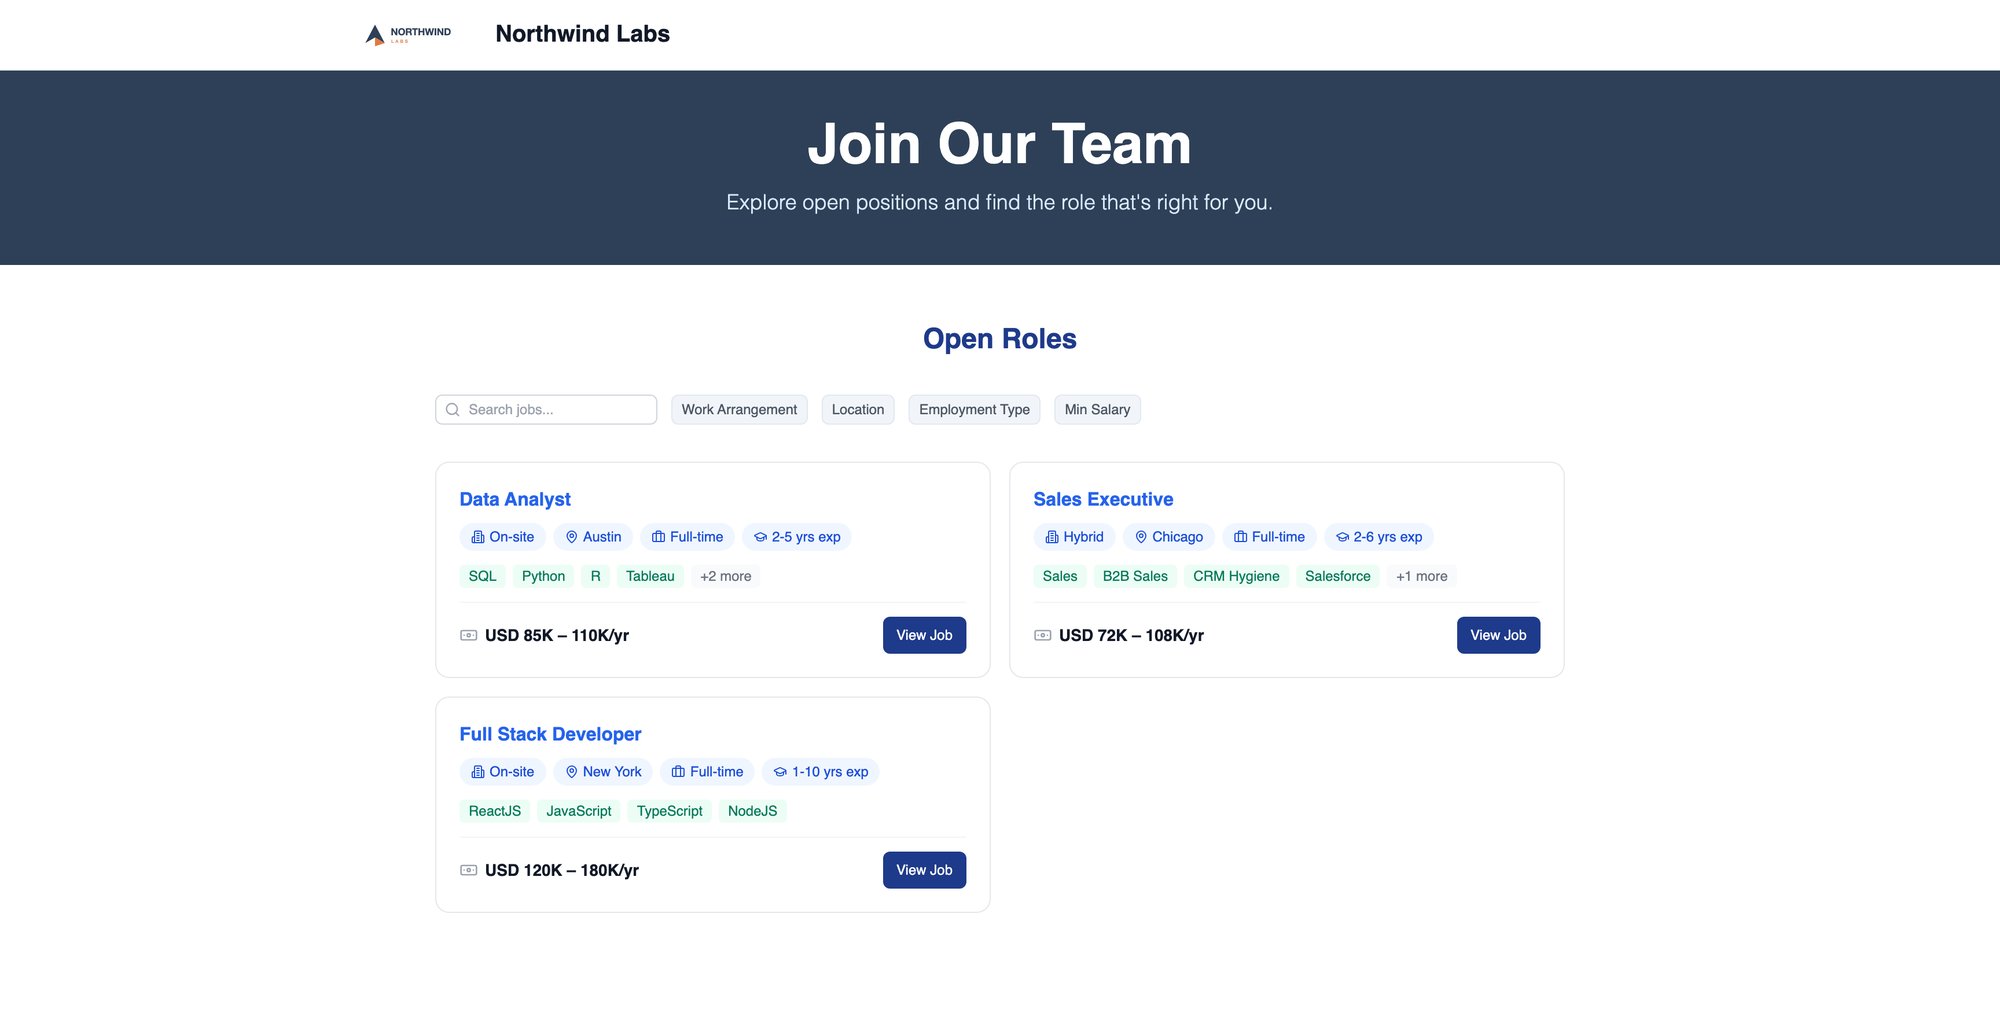
Task: Click the salary banknote icon beside USD 85K – 110K/yr
Action: click(x=469, y=635)
